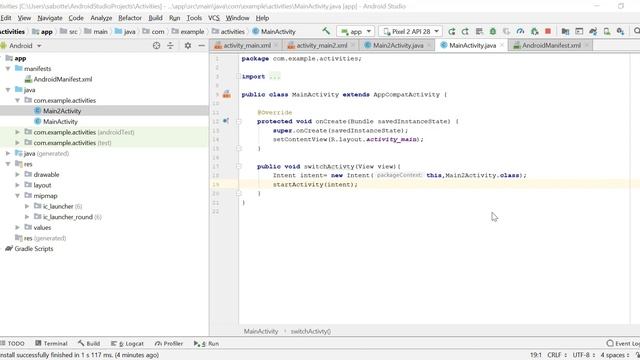This screenshot has height=360, width=640.
Task: Expand the values folder
Action: pos(18,228)
